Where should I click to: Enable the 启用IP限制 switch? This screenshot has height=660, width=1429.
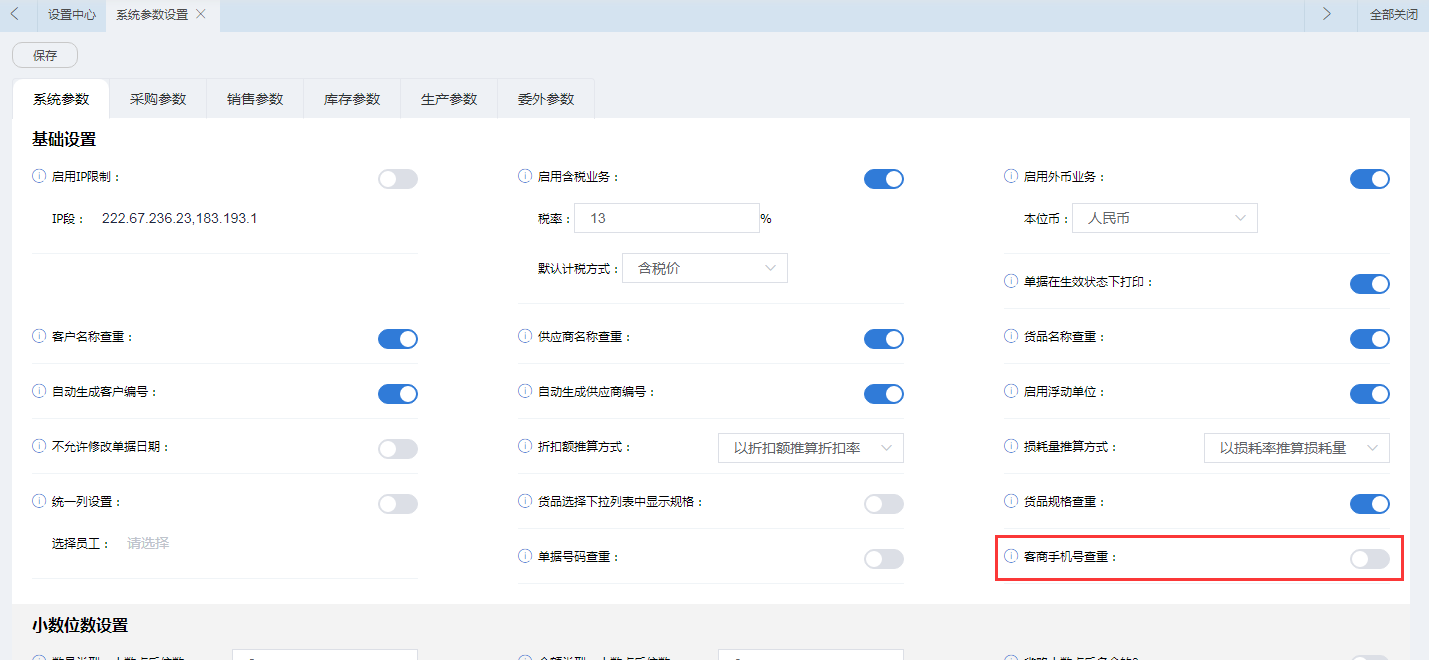(398, 179)
